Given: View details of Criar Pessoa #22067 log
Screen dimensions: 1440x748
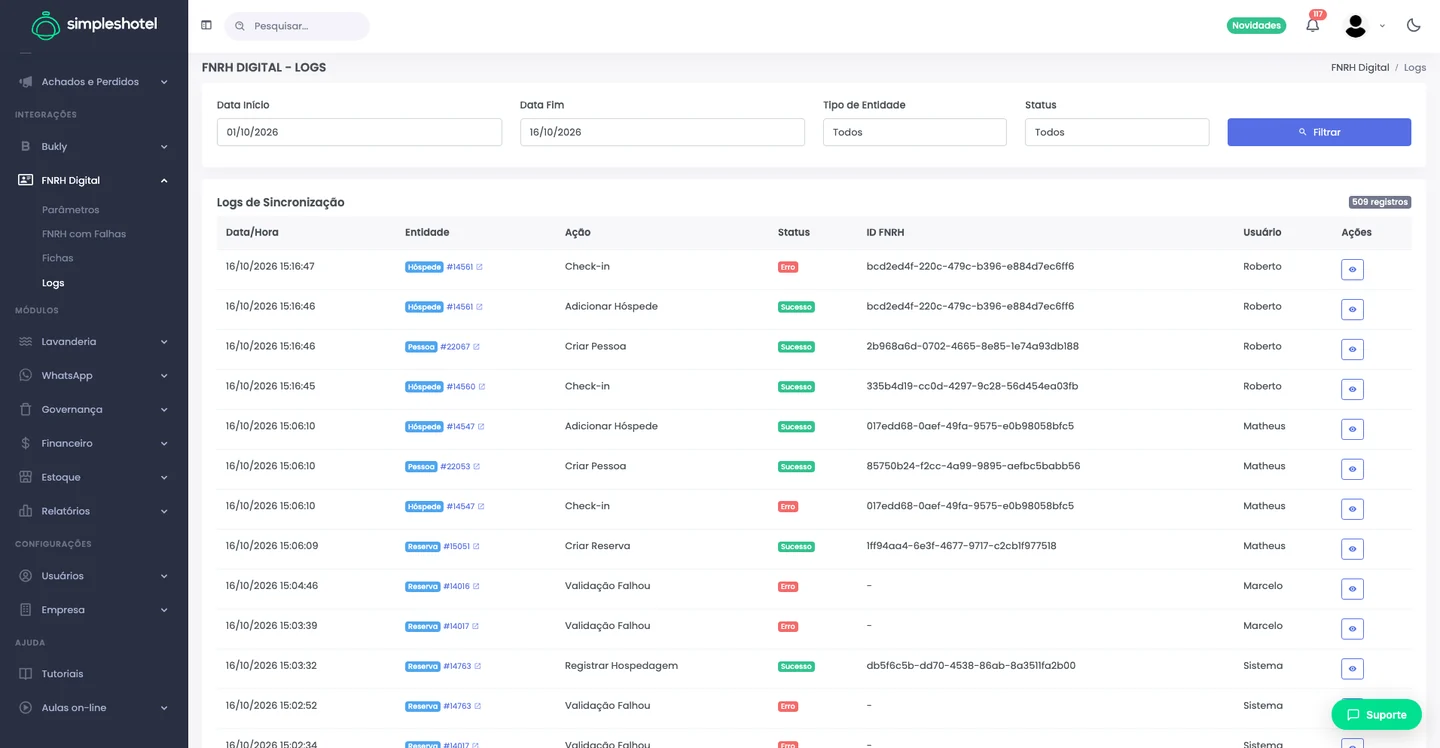Looking at the screenshot, I should click(x=1352, y=350).
